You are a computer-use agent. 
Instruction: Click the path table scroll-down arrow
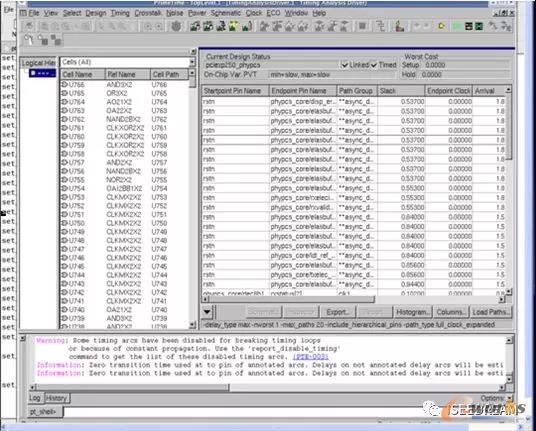click(509, 291)
